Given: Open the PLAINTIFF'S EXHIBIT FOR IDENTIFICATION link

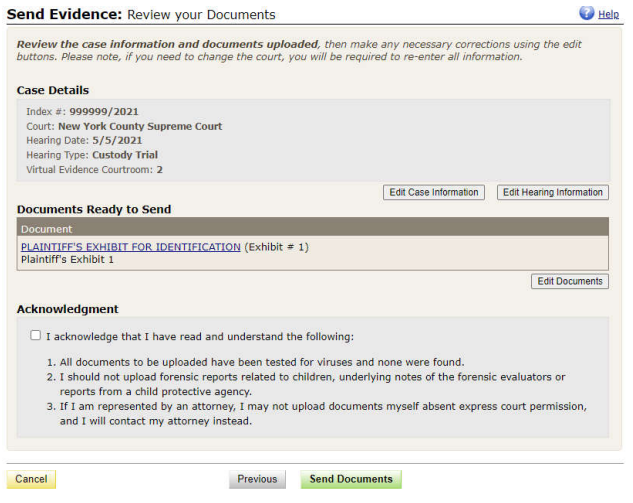Looking at the screenshot, I should [130, 247].
